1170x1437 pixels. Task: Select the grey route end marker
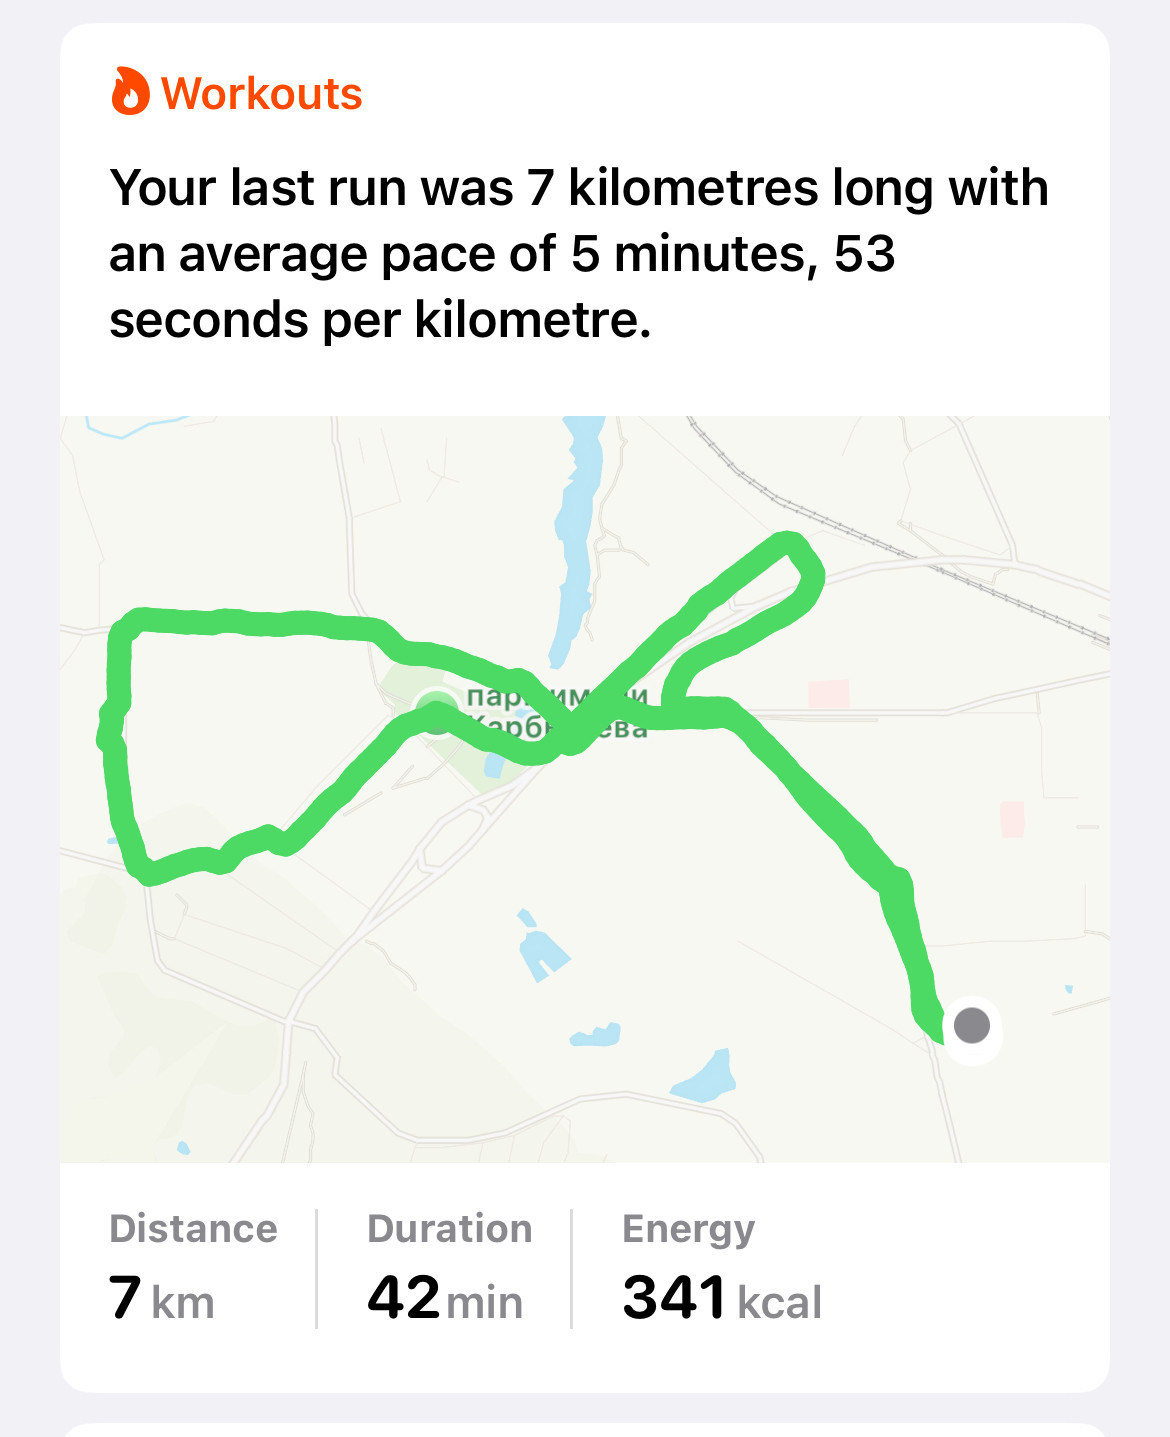(972, 1025)
